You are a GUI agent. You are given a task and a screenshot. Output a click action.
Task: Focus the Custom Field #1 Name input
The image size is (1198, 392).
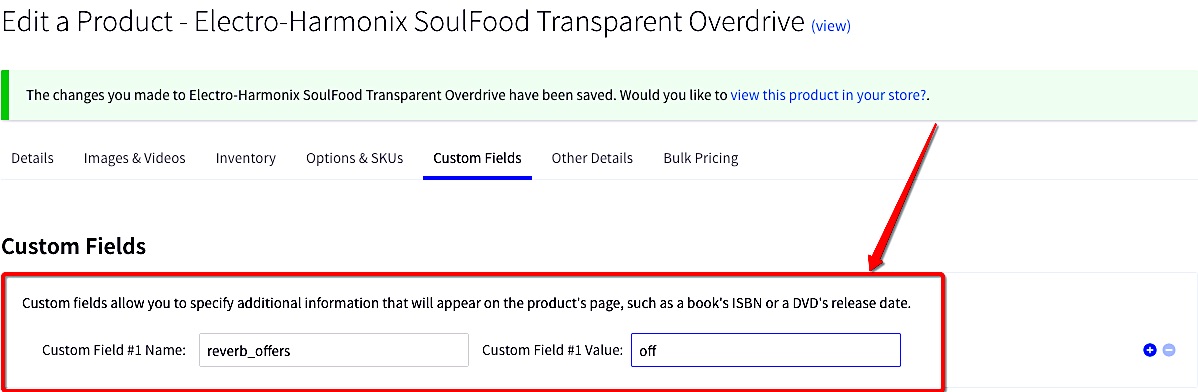(x=333, y=350)
